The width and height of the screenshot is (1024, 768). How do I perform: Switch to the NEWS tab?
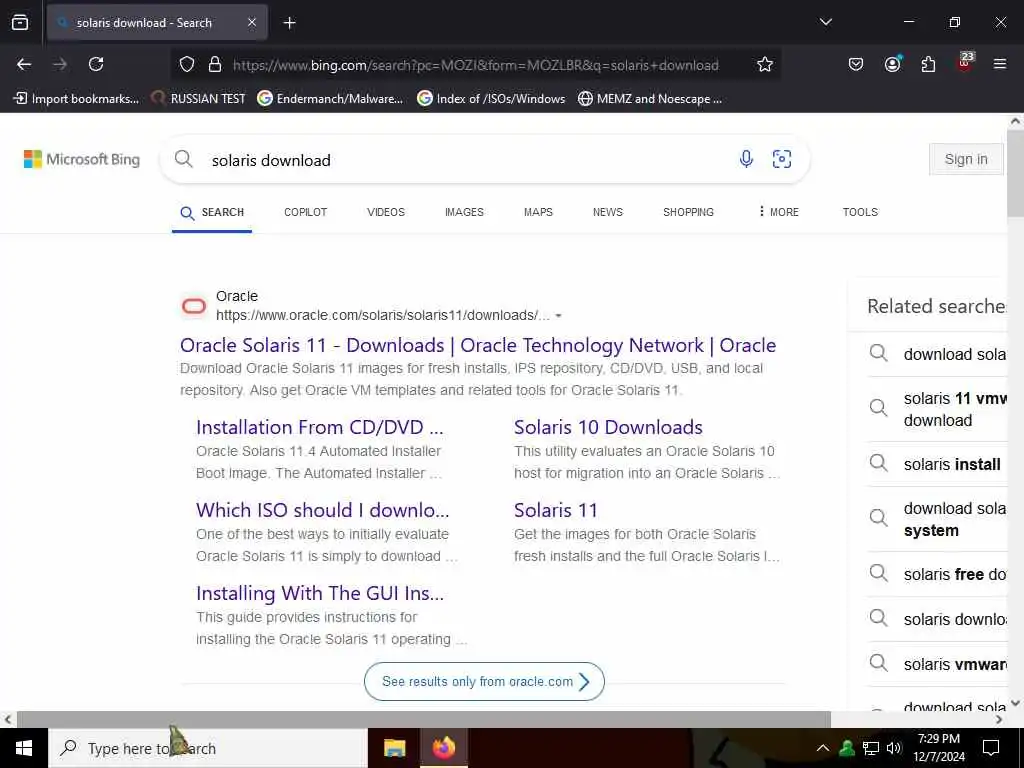608,212
